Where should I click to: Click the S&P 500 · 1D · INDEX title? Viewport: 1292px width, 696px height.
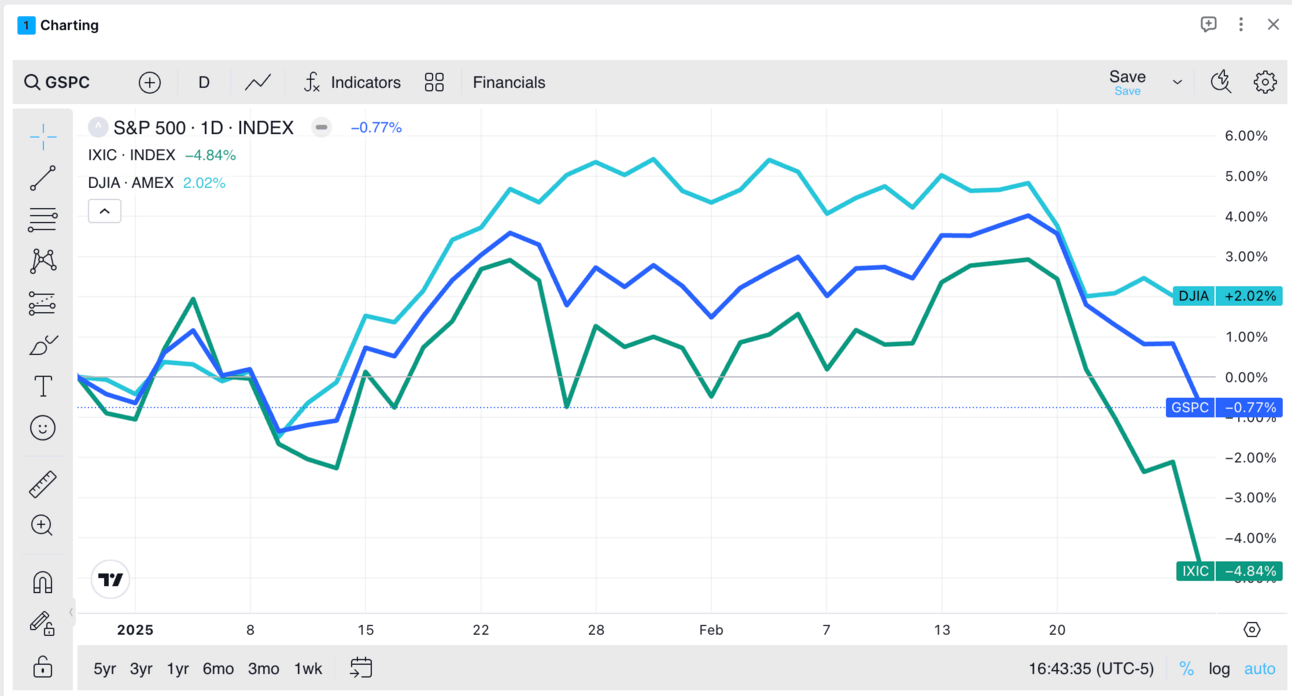(x=203, y=127)
